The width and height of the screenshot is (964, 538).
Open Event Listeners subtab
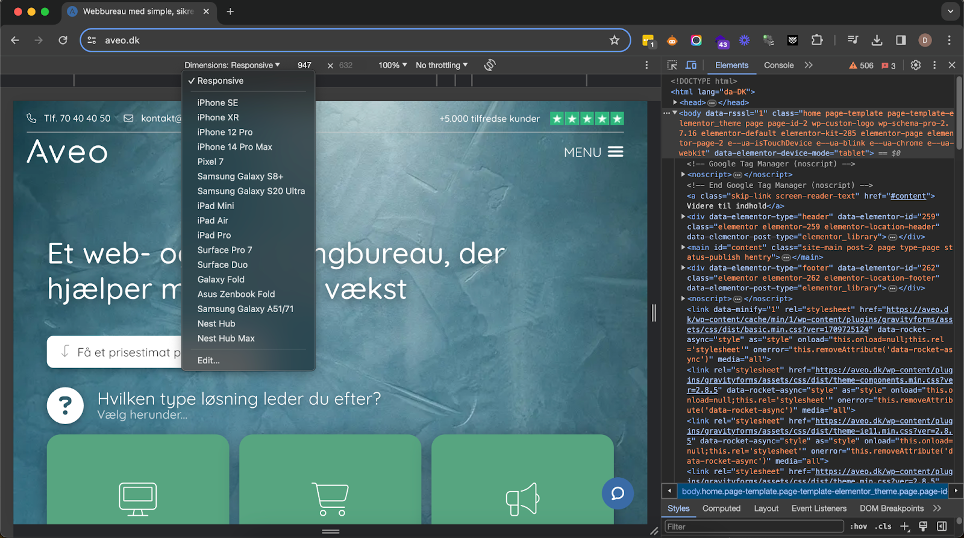pyautogui.click(x=819, y=508)
